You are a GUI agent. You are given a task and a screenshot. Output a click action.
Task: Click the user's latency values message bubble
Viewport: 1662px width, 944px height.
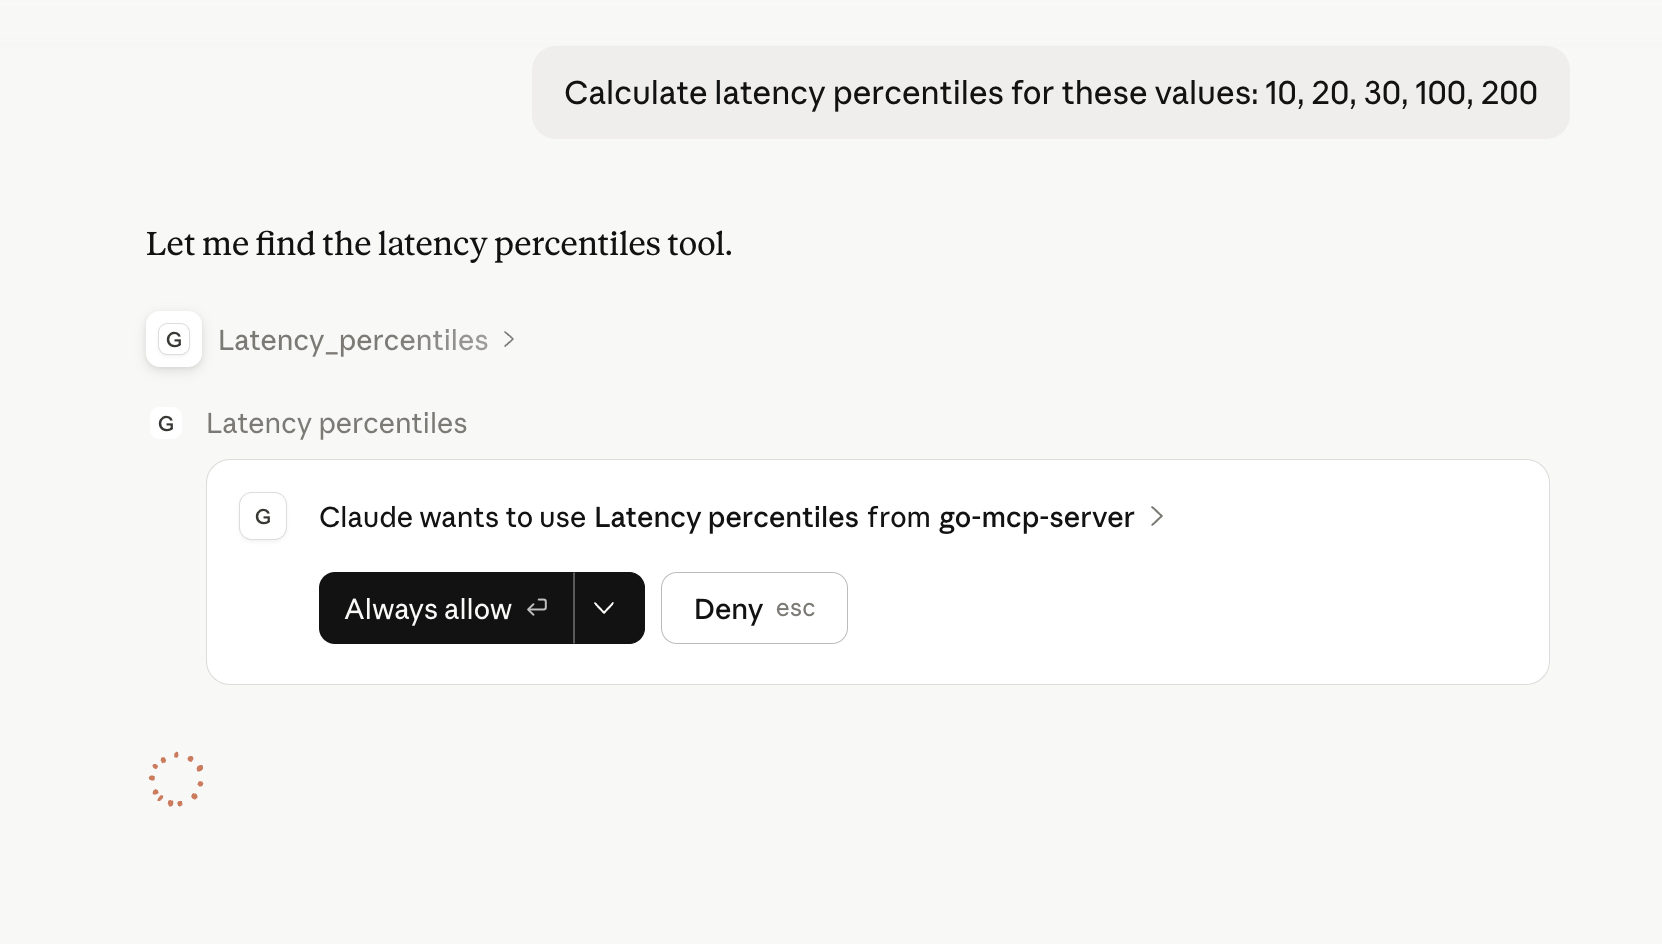pos(1049,92)
